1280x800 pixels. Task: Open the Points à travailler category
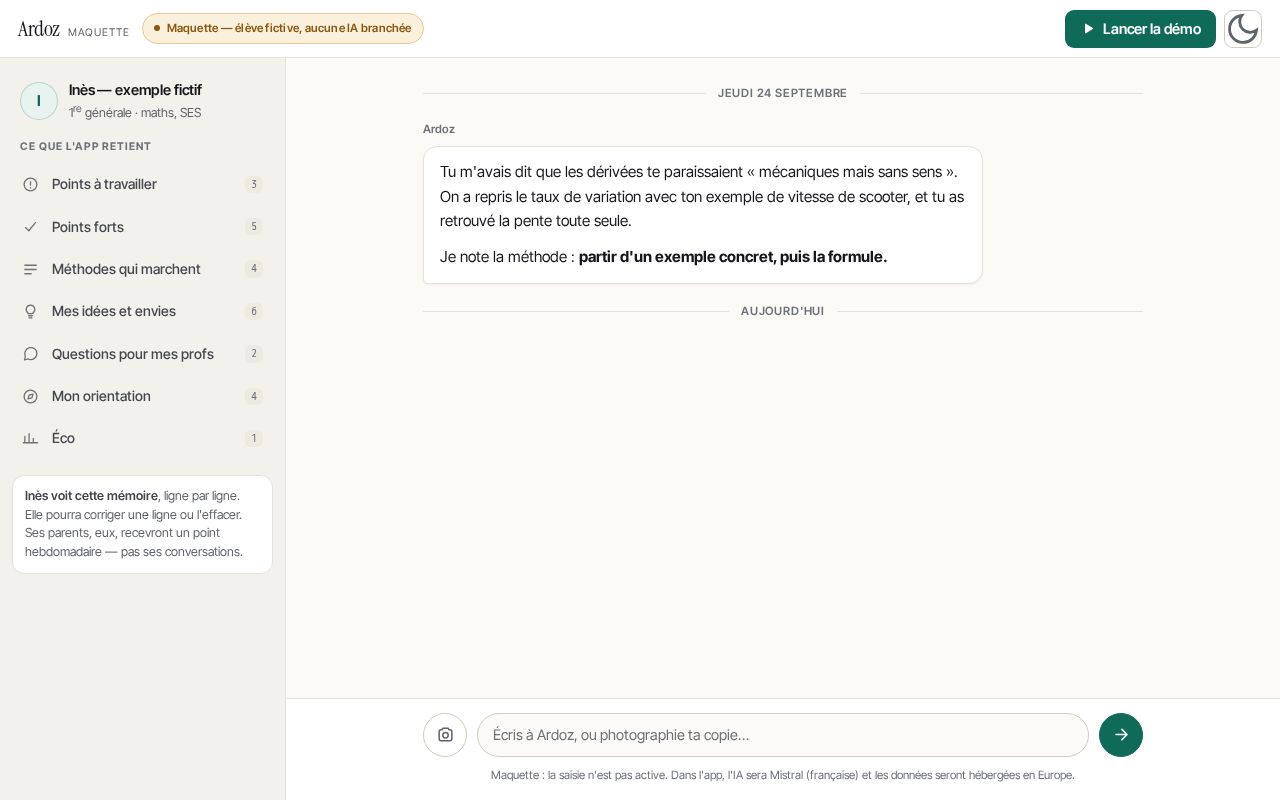[142, 184]
